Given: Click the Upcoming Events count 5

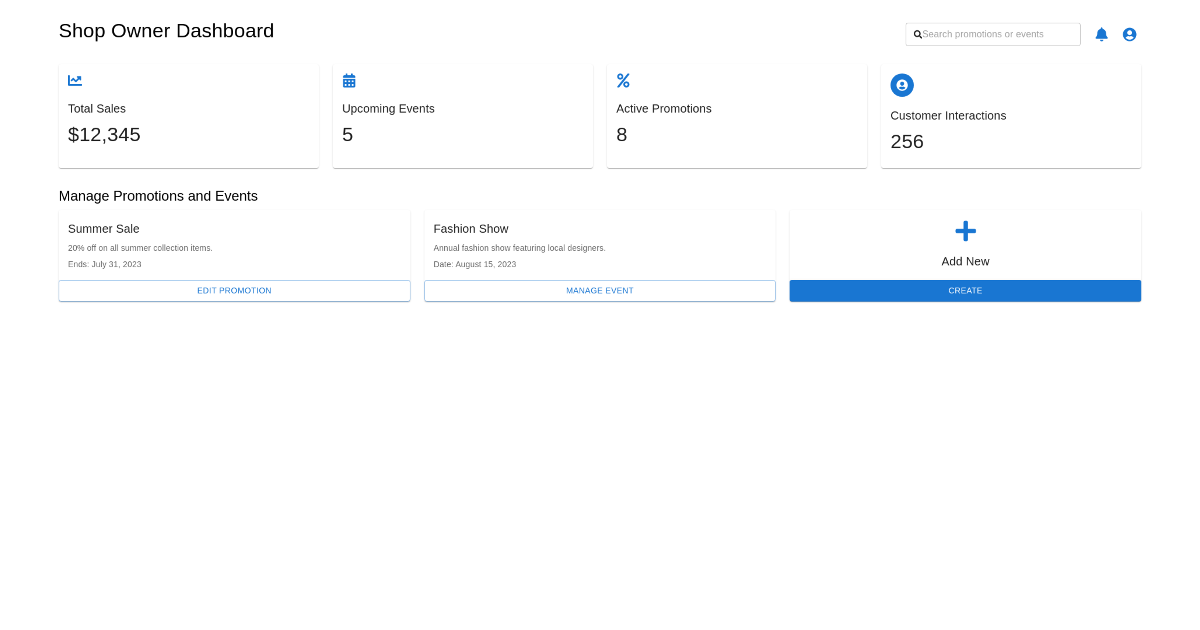Looking at the screenshot, I should pyautogui.click(x=347, y=134).
